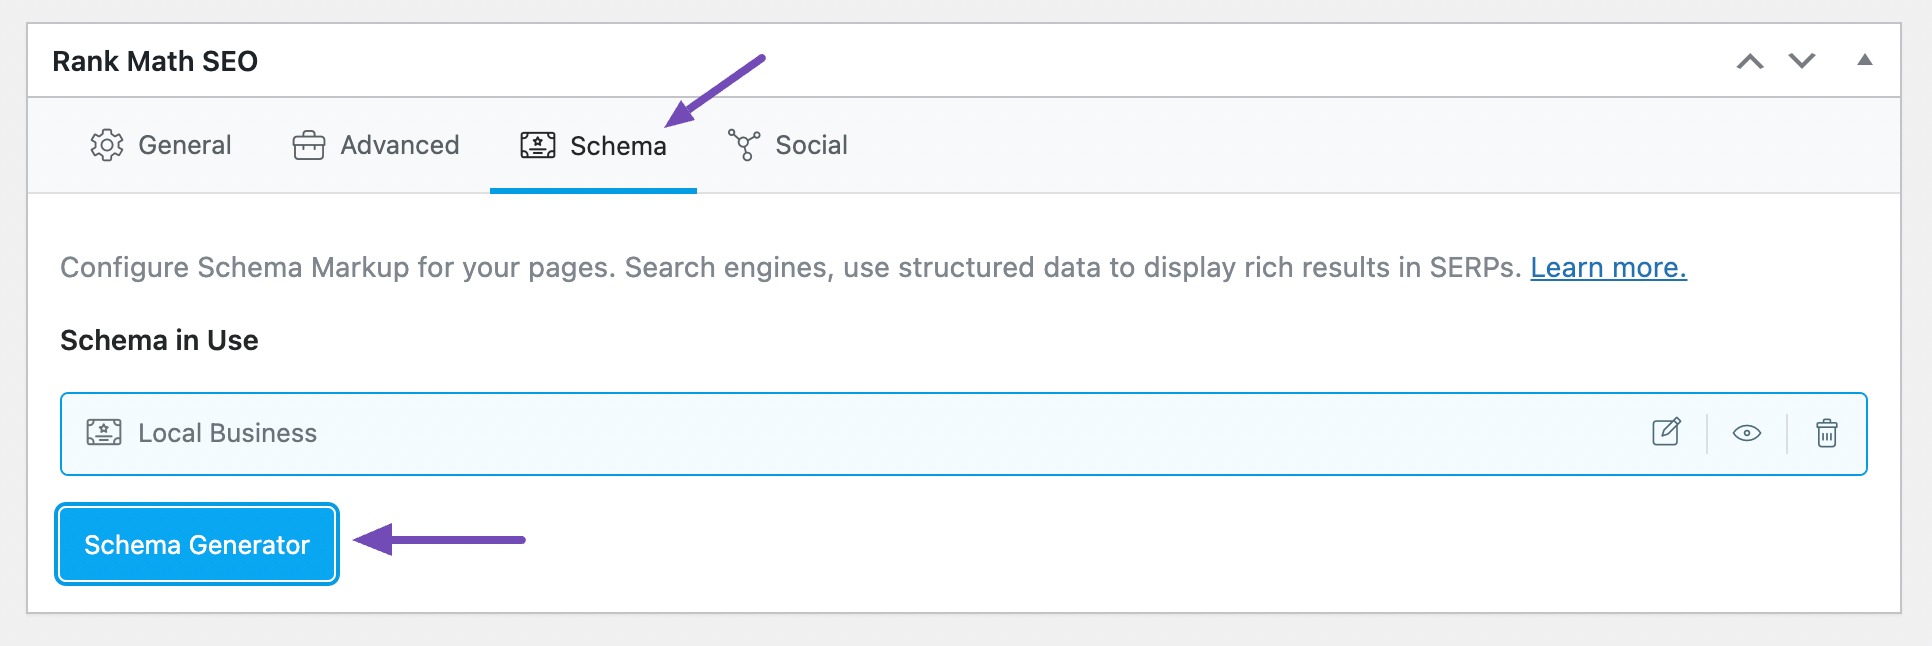Select the Schema tab label
Viewport: 1932px width, 646px height.
tap(618, 146)
